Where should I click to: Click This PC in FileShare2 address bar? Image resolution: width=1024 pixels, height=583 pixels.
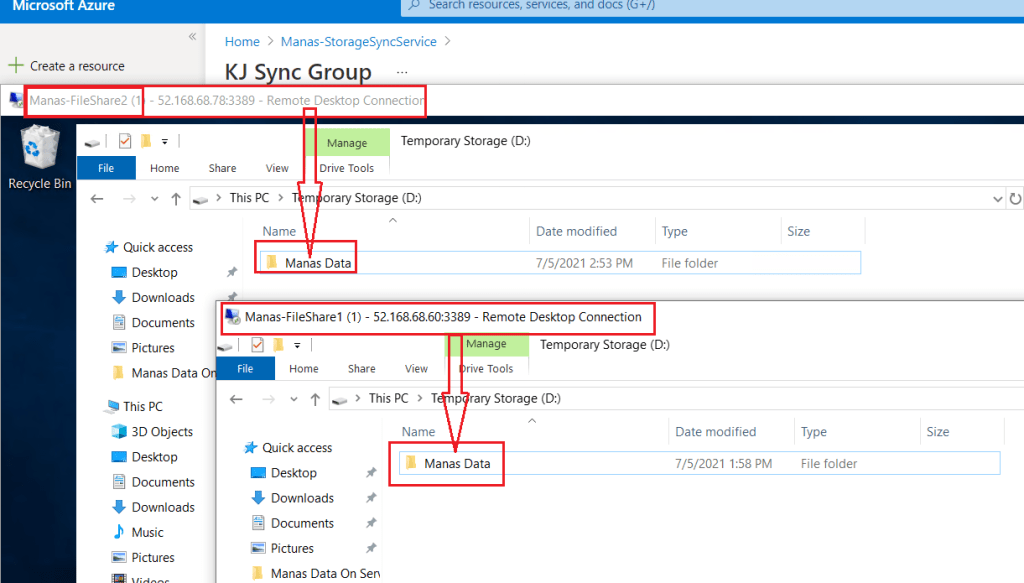249,198
